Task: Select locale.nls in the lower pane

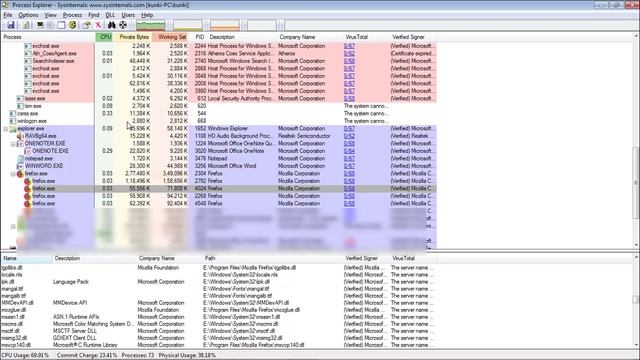Action: click(218, 275)
